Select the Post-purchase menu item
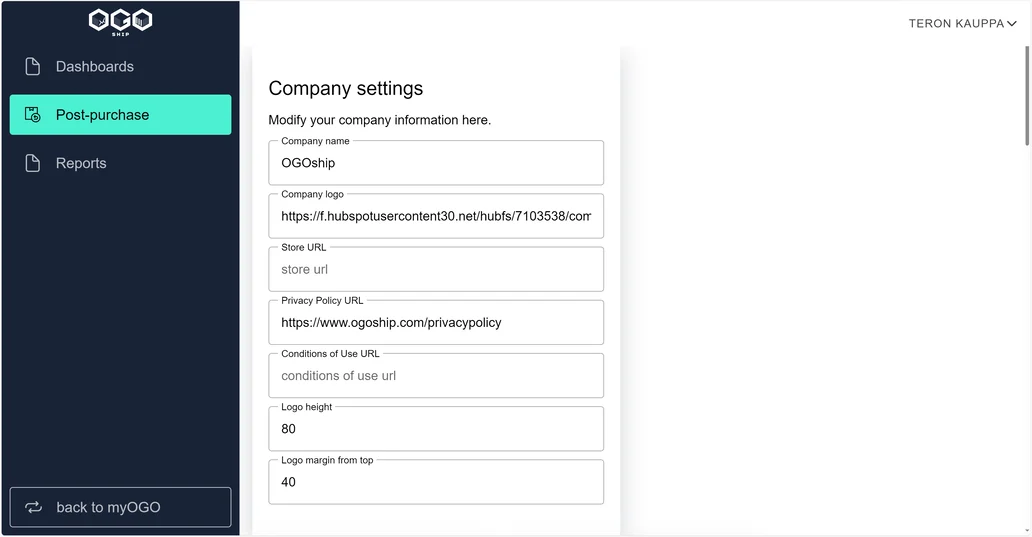The height and width of the screenshot is (537, 1032). 120,115
